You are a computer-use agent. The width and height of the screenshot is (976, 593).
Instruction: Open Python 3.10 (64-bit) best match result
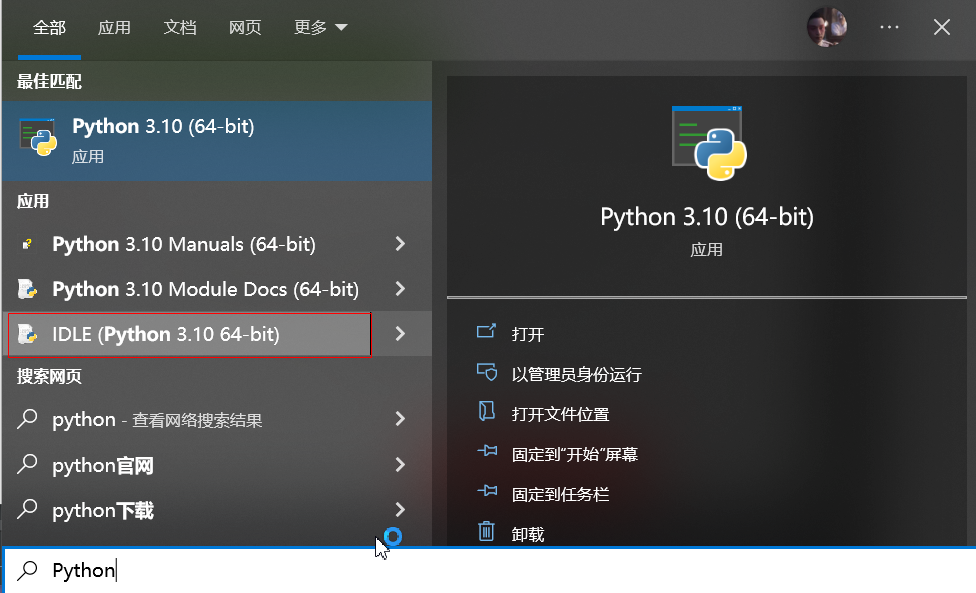pyautogui.click(x=217, y=141)
